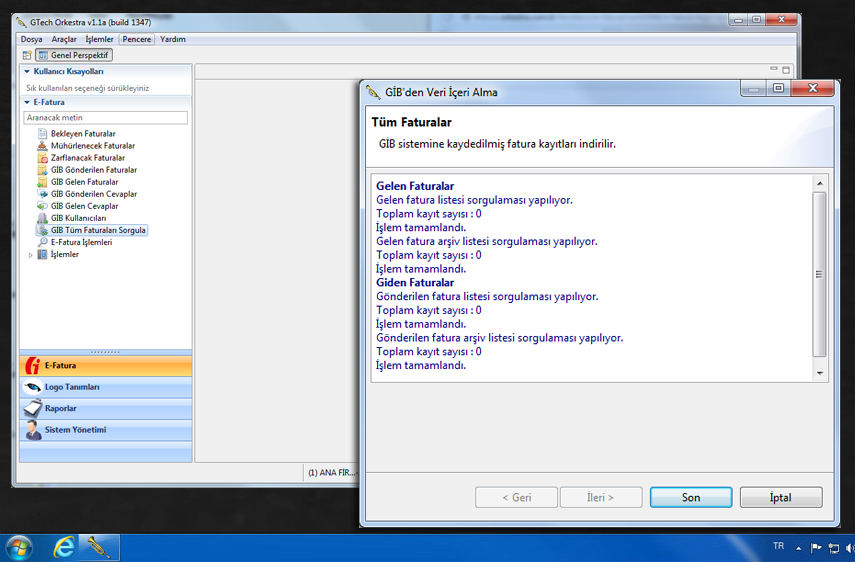Click the minimize view icon in editor area
Viewport: 855px width, 562px height.
tap(774, 69)
